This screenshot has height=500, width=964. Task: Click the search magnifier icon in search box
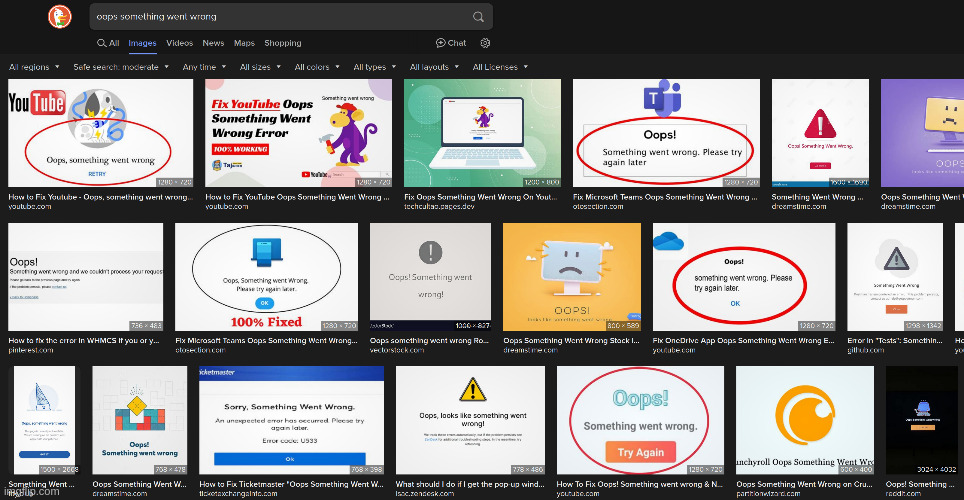(x=478, y=17)
